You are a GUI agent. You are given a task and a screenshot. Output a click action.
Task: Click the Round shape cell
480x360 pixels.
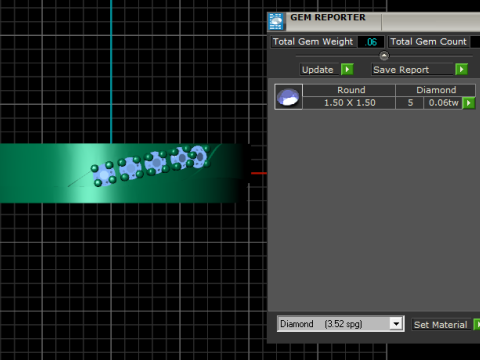(x=349, y=90)
